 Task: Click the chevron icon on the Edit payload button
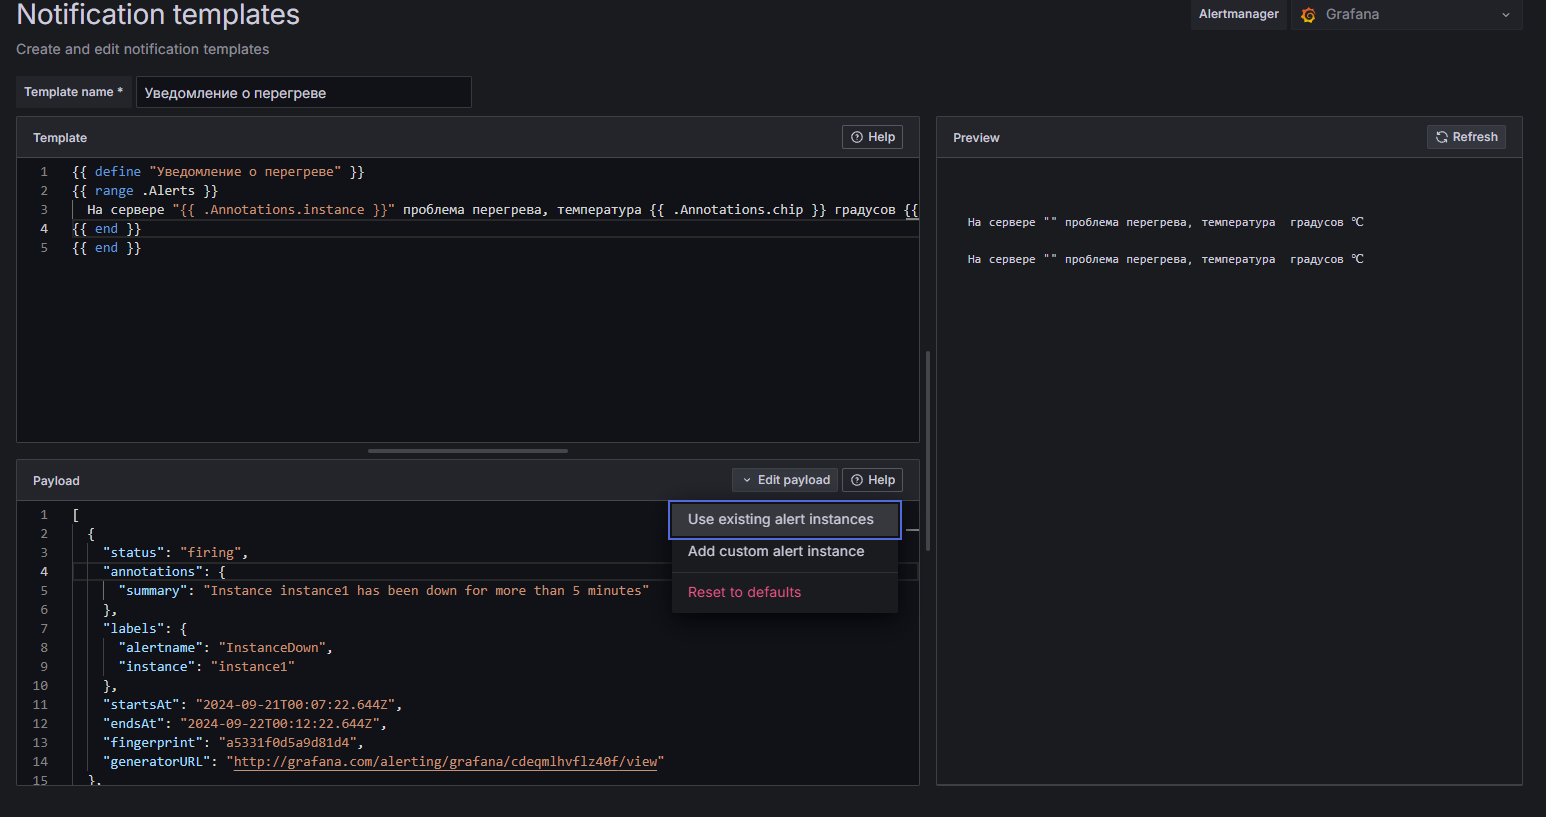click(x=746, y=480)
